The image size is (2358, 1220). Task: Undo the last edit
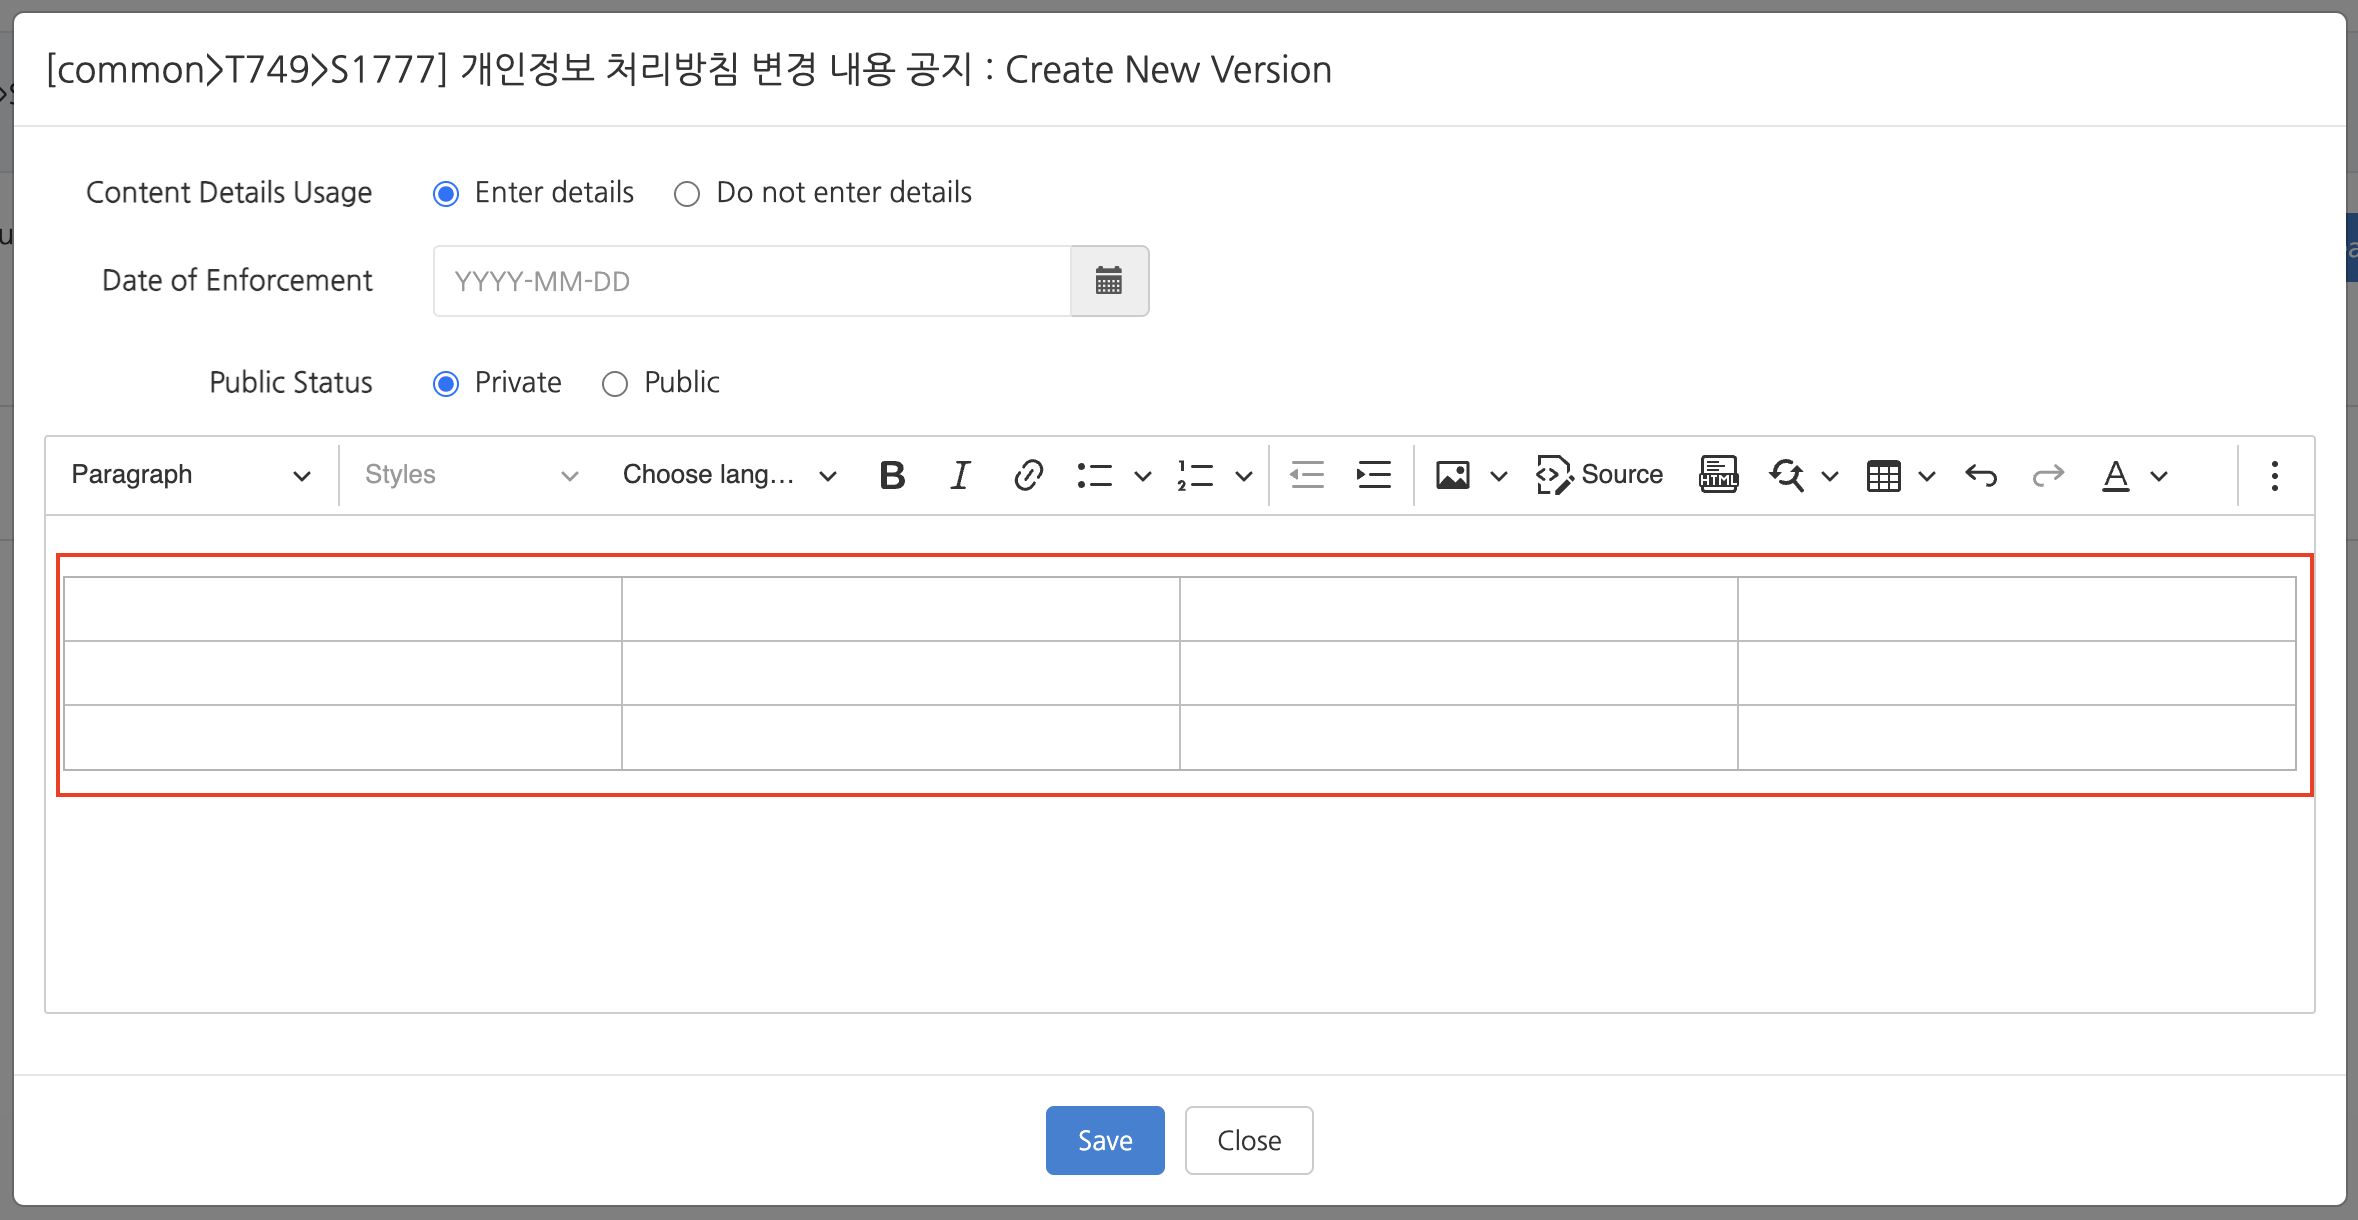tap(1980, 475)
